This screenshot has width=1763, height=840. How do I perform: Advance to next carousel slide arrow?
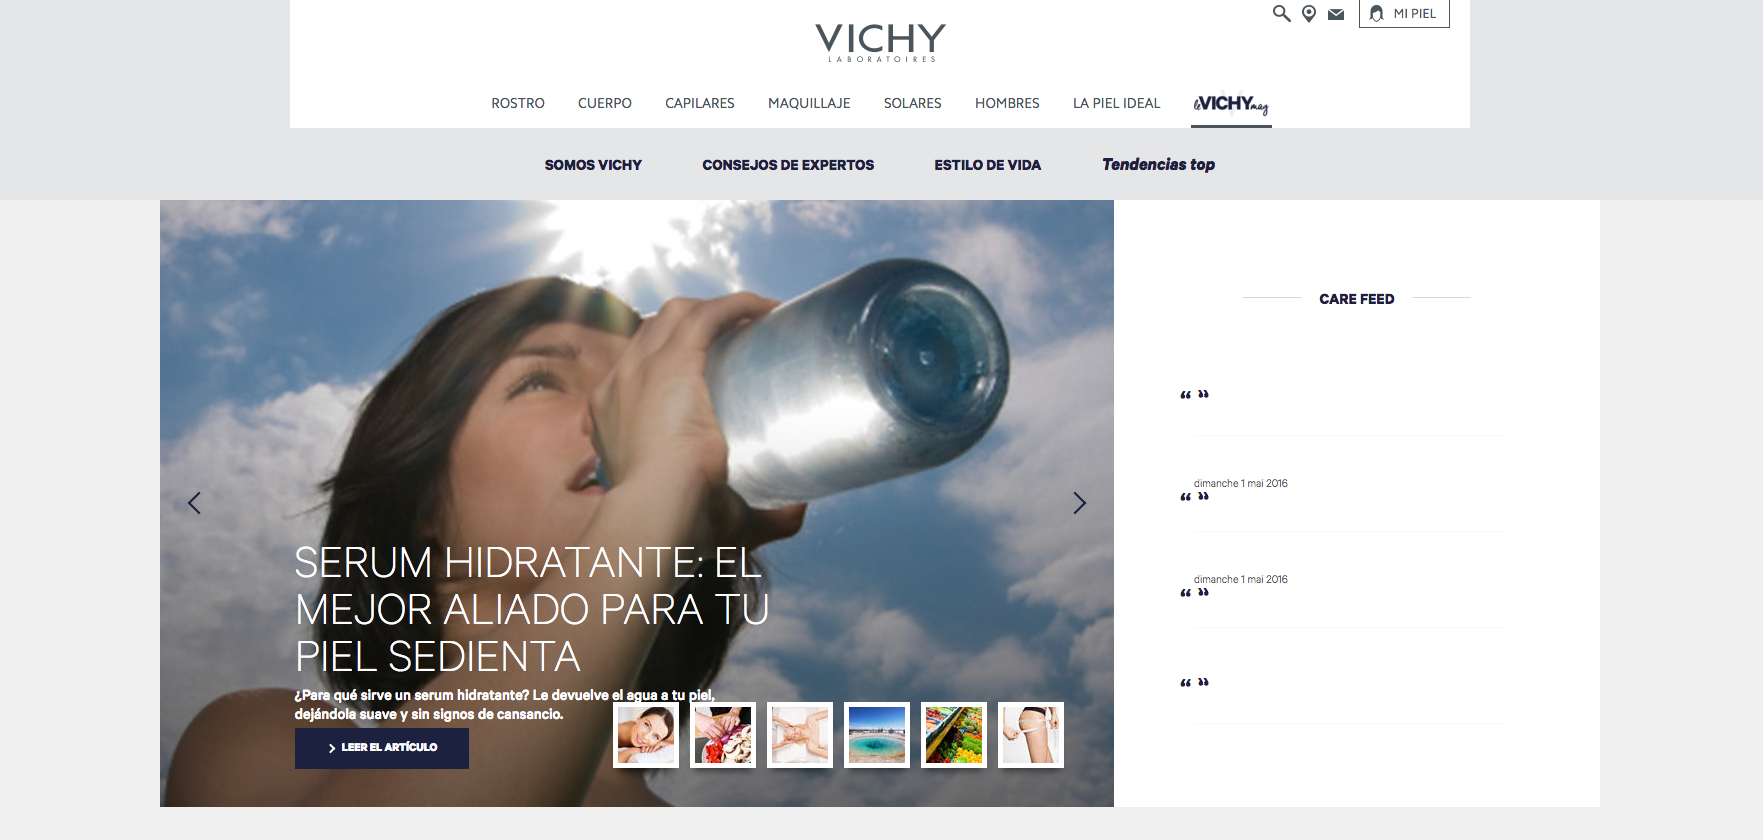(1079, 503)
